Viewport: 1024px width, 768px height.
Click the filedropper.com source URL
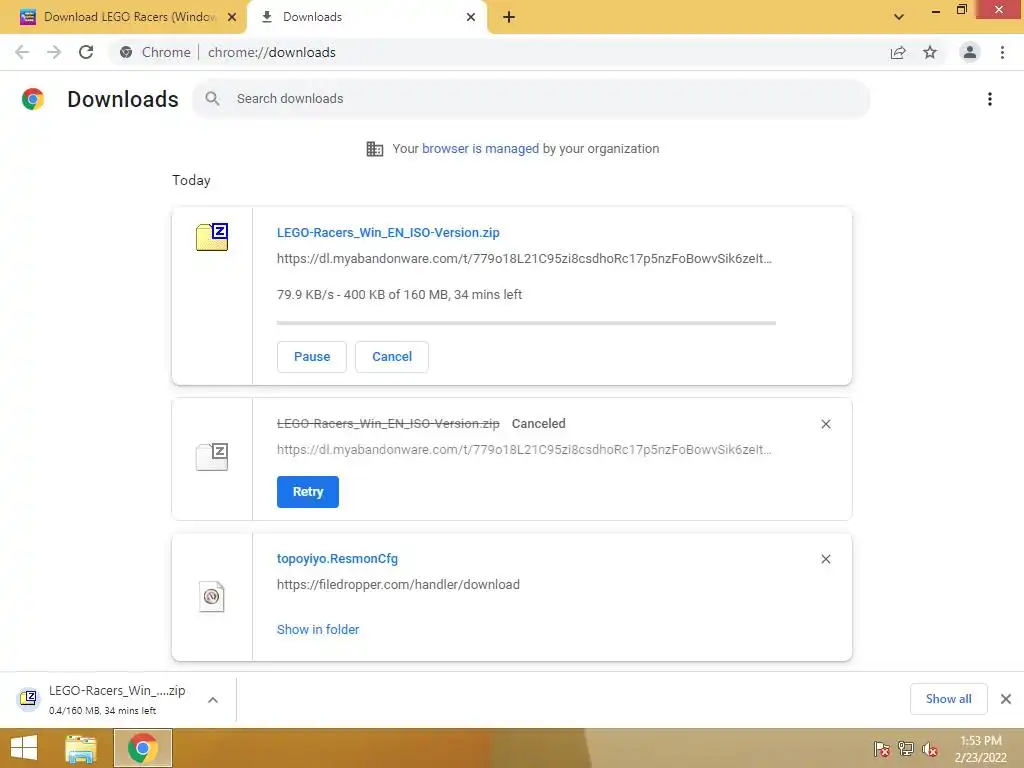(x=398, y=584)
